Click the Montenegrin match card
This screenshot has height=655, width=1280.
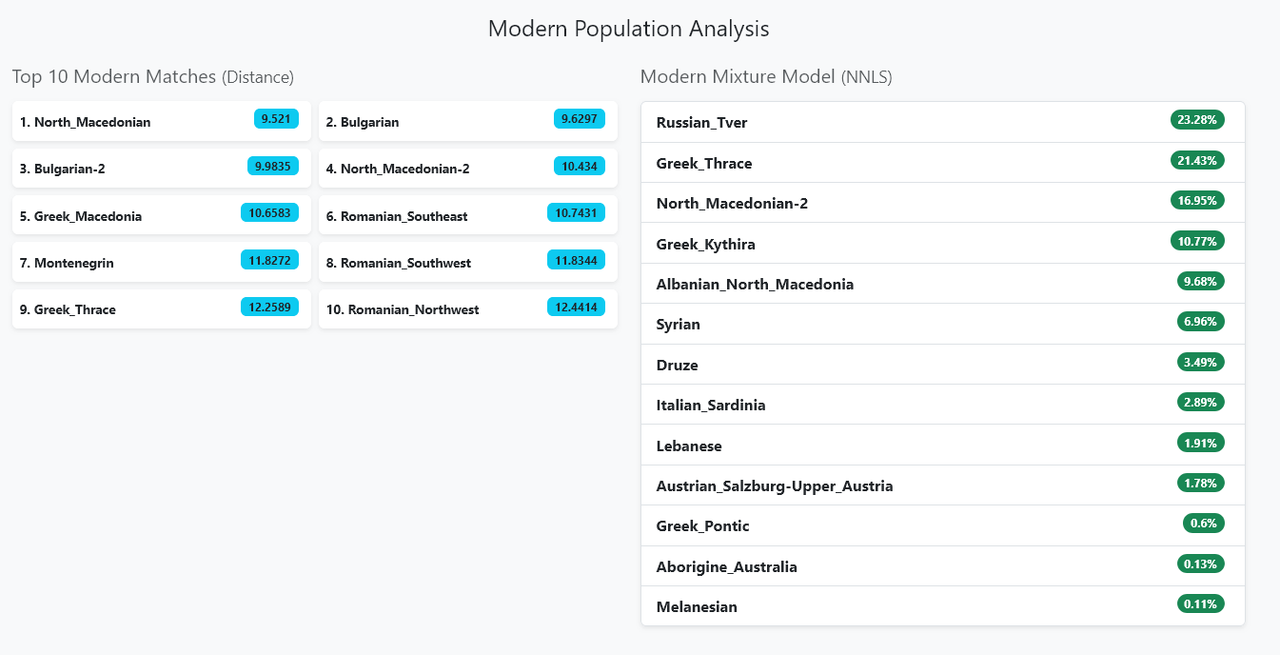(x=161, y=263)
